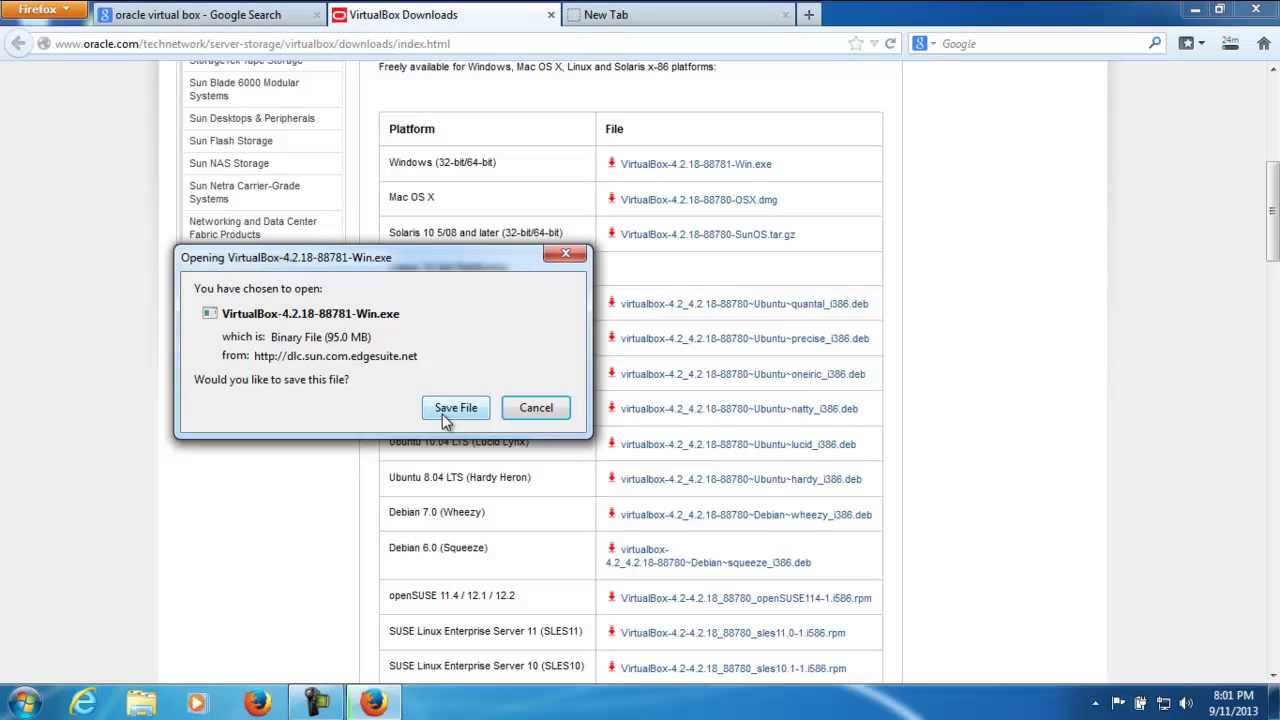Open Ubuntu quantal i386.deb link
1280x720 pixels.
(744, 304)
